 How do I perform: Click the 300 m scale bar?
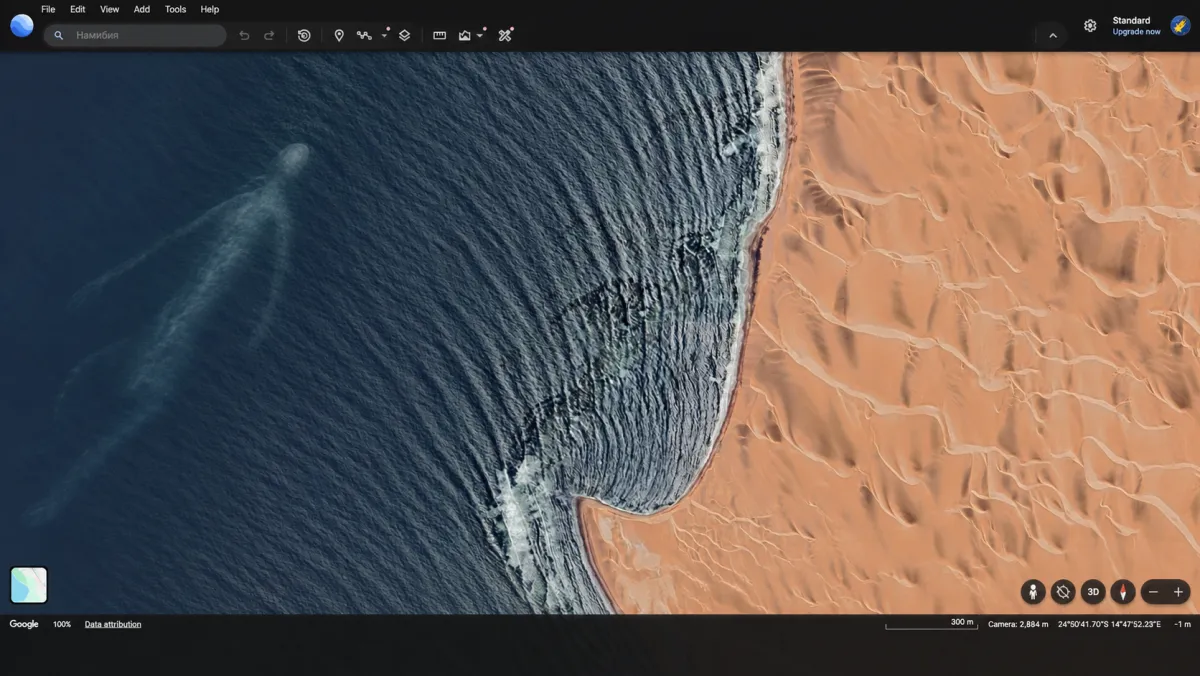tap(931, 624)
